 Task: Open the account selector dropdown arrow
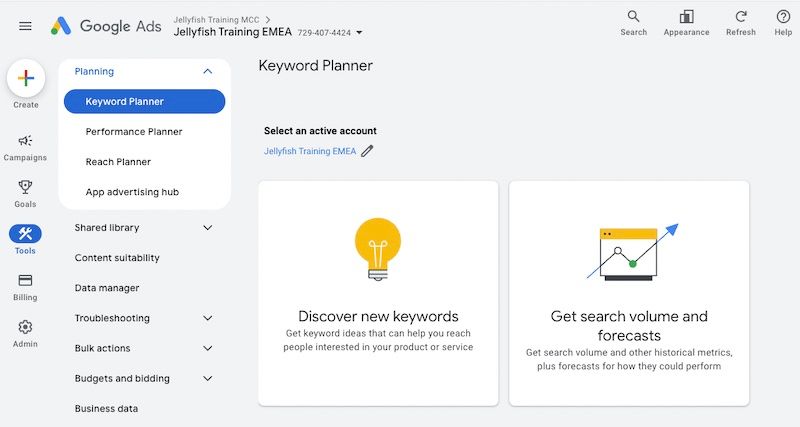360,33
